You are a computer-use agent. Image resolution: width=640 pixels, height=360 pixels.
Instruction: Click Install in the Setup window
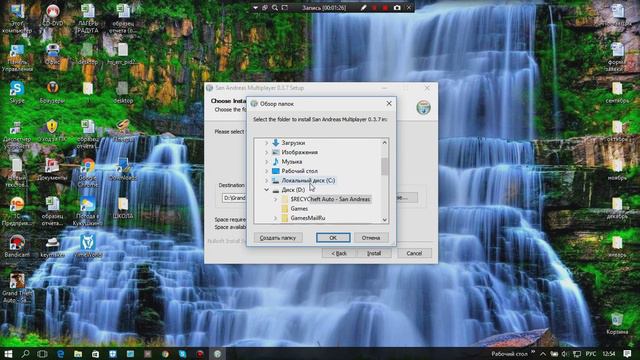pos(374,253)
